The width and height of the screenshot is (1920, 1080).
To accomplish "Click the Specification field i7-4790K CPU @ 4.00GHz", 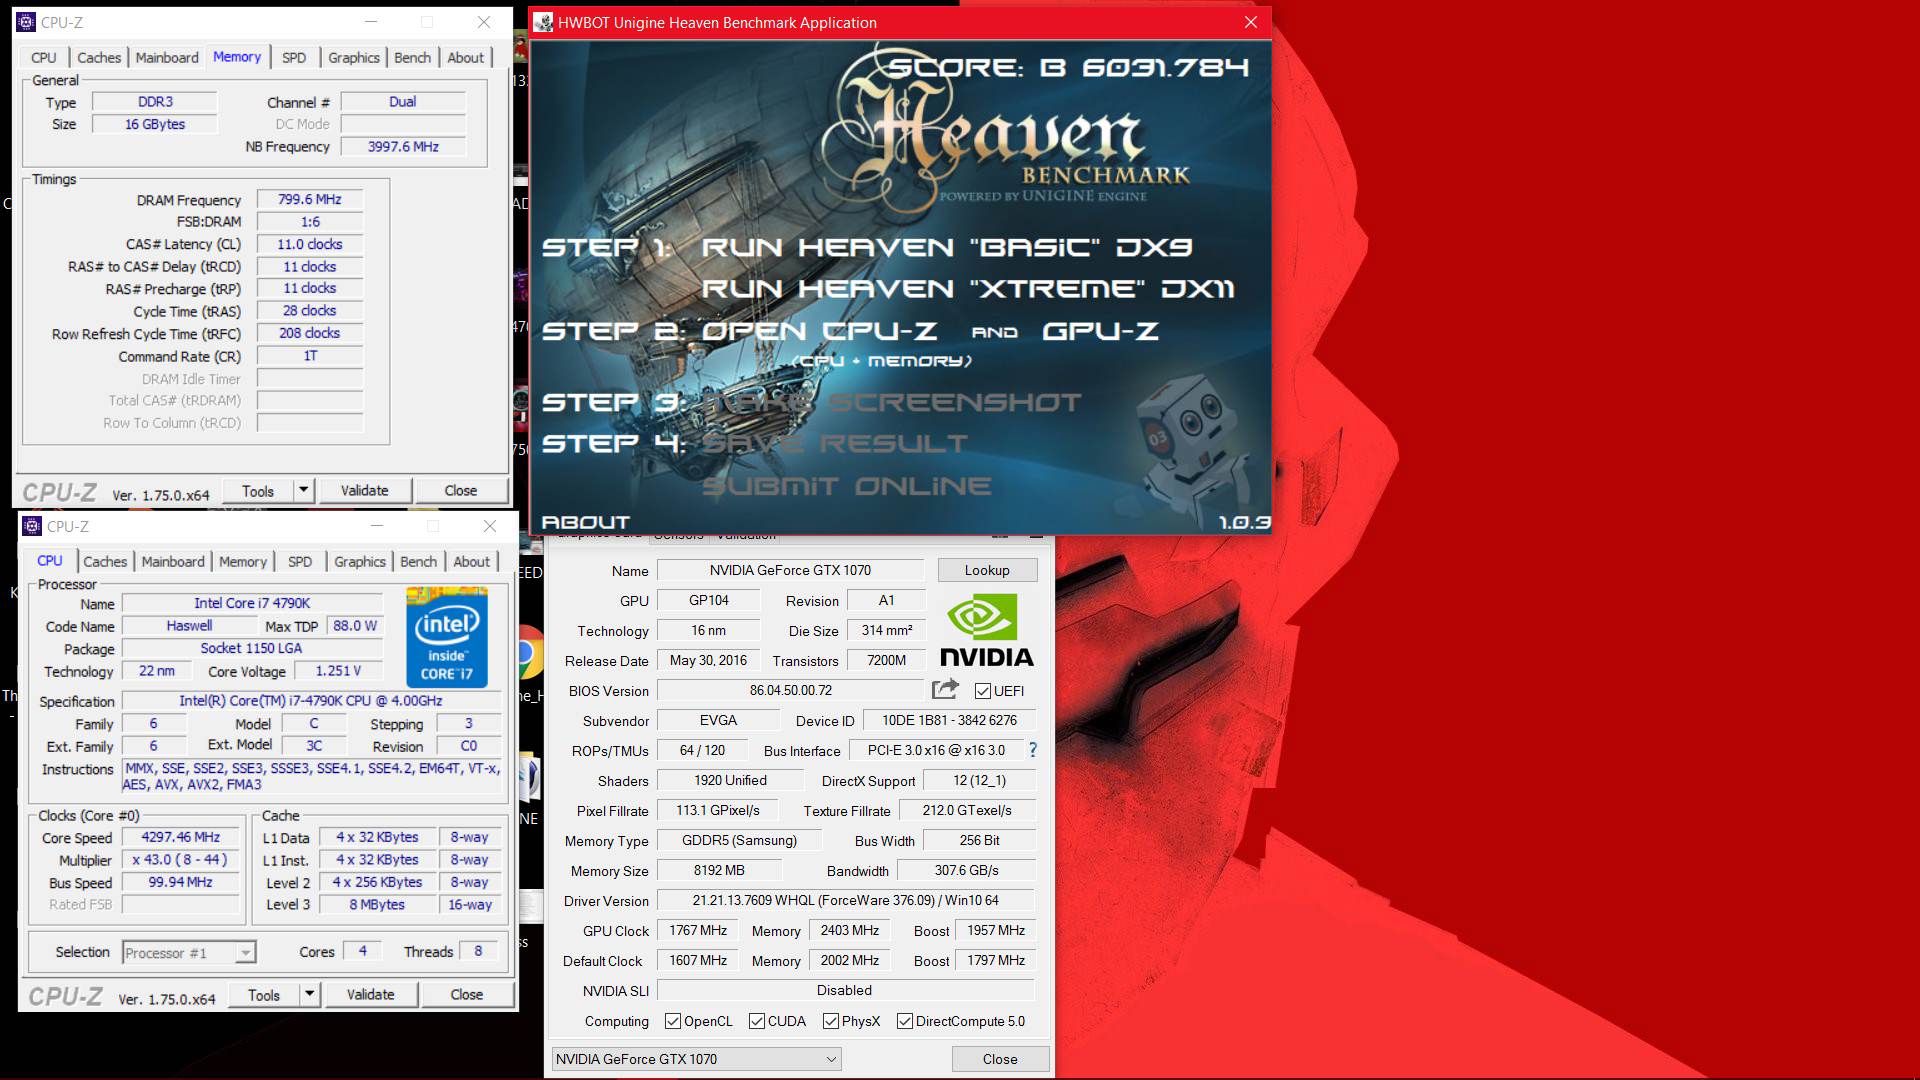I will [311, 701].
